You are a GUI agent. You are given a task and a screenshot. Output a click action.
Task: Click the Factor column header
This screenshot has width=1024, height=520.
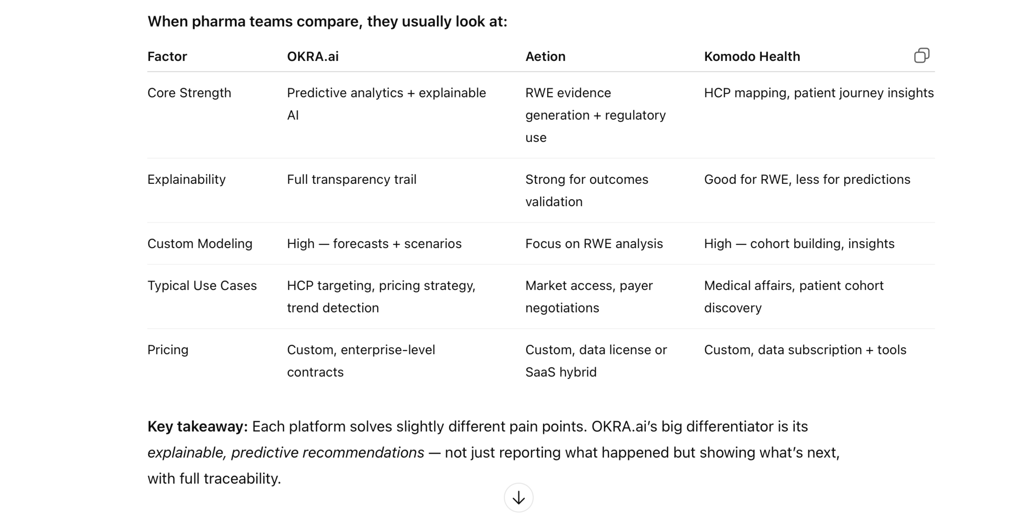point(167,56)
